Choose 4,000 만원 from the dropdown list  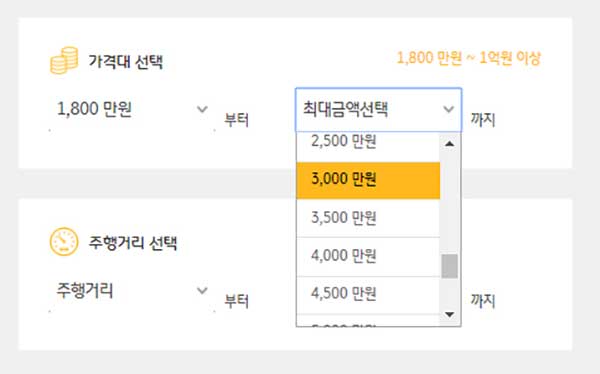(x=368, y=256)
